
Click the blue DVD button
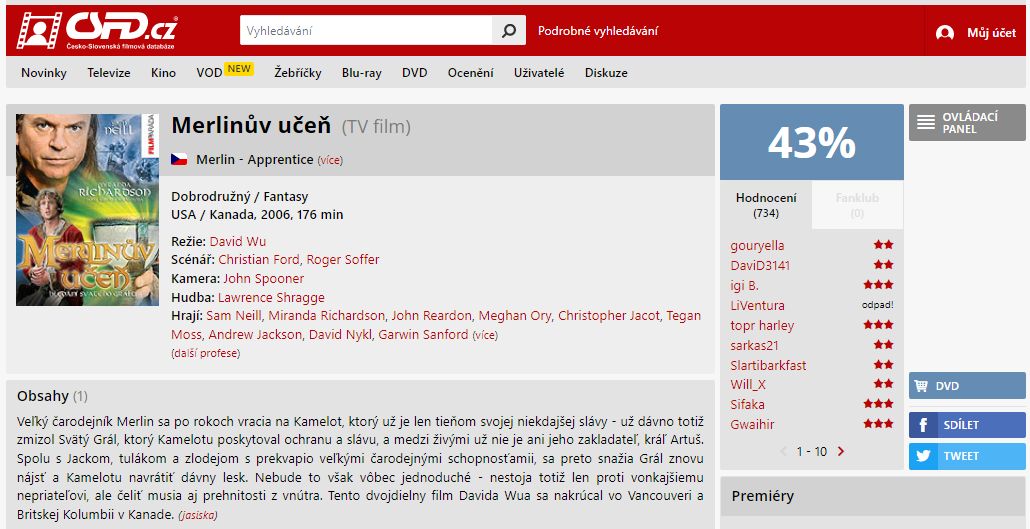pos(967,386)
